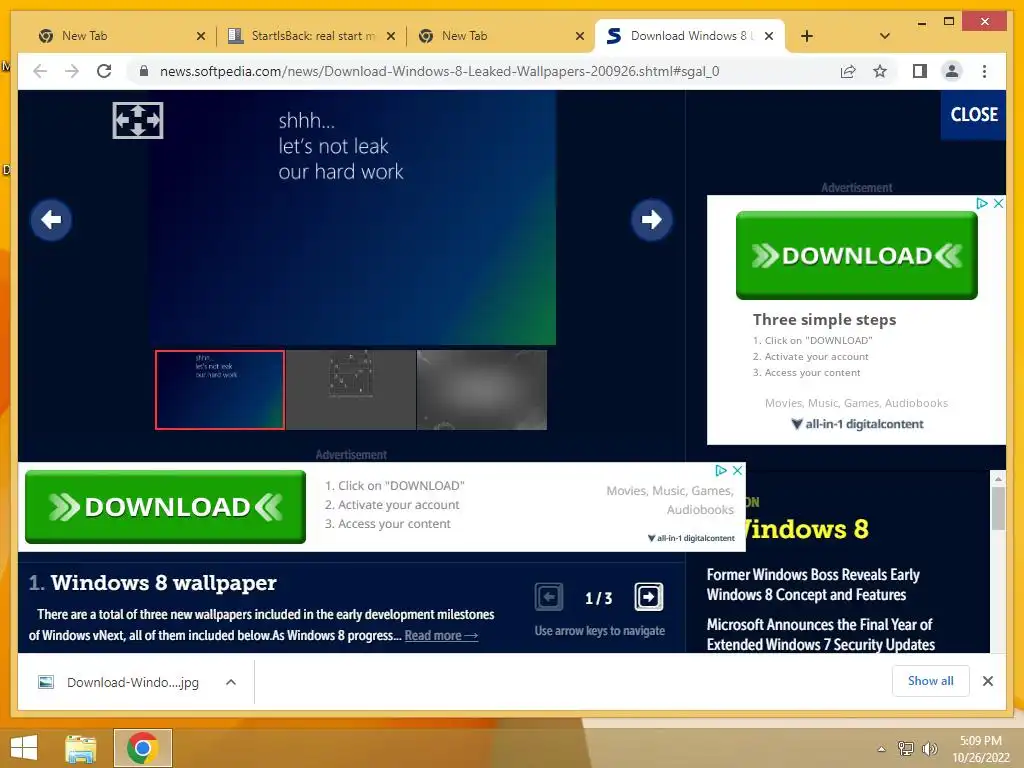Click the gallery fullscreen expand icon
Viewport: 1024px width, 768px height.
point(138,120)
